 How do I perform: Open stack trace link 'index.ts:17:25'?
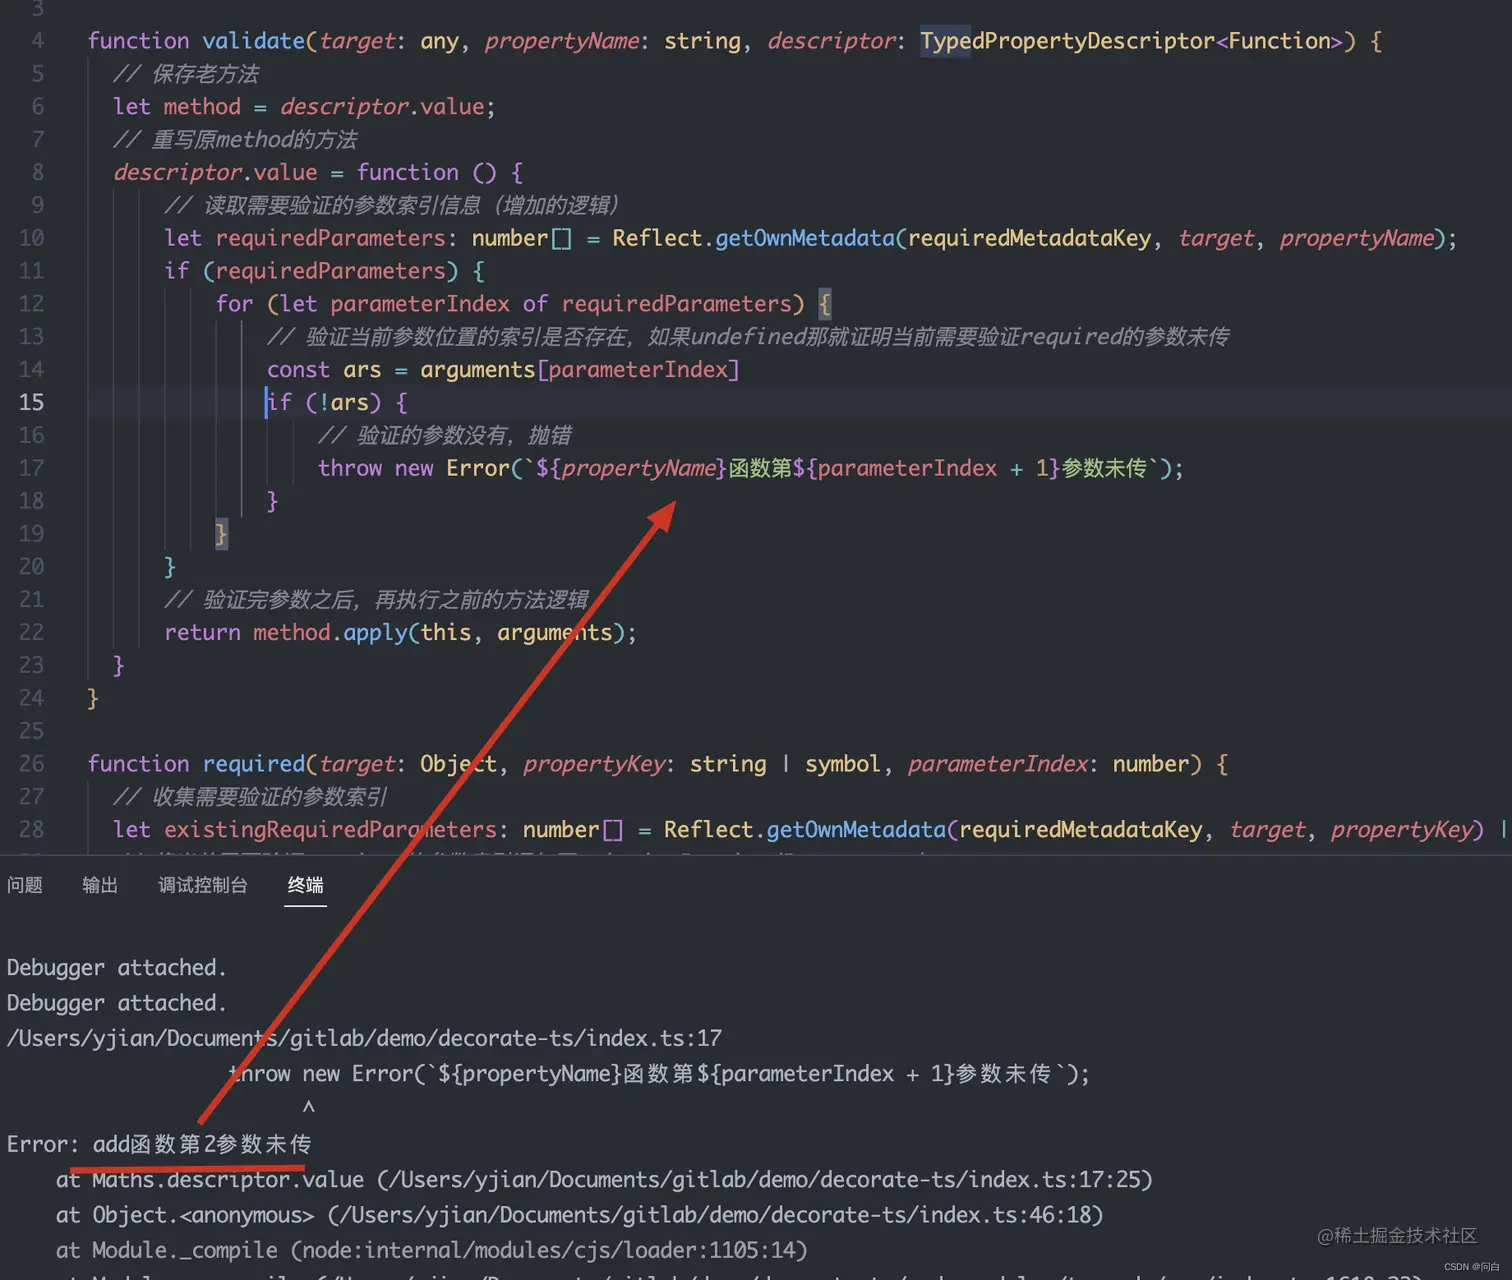tap(1054, 1180)
